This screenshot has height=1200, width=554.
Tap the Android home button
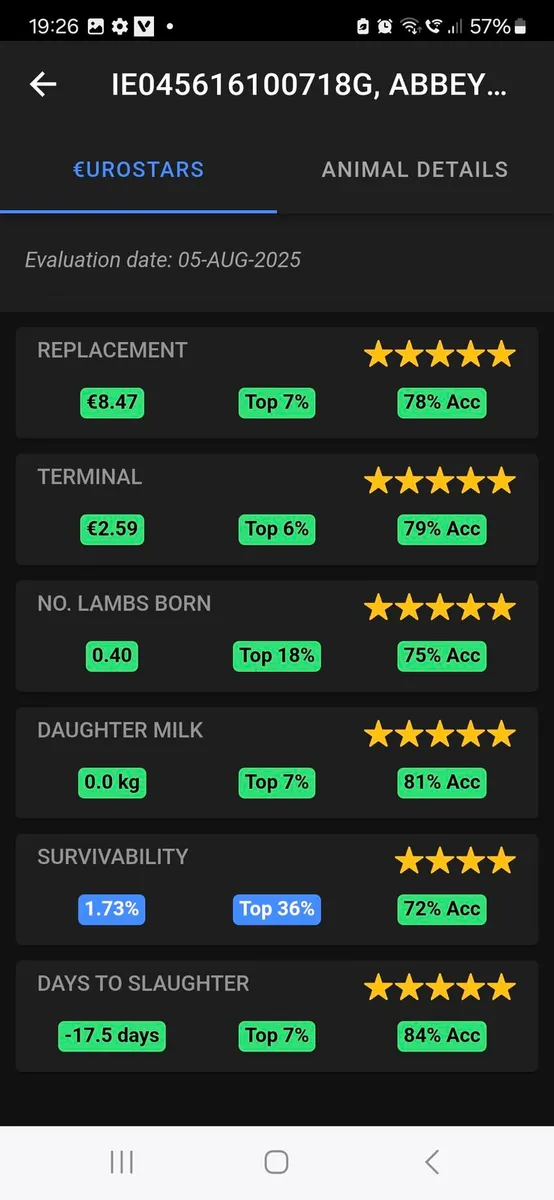(x=277, y=1162)
